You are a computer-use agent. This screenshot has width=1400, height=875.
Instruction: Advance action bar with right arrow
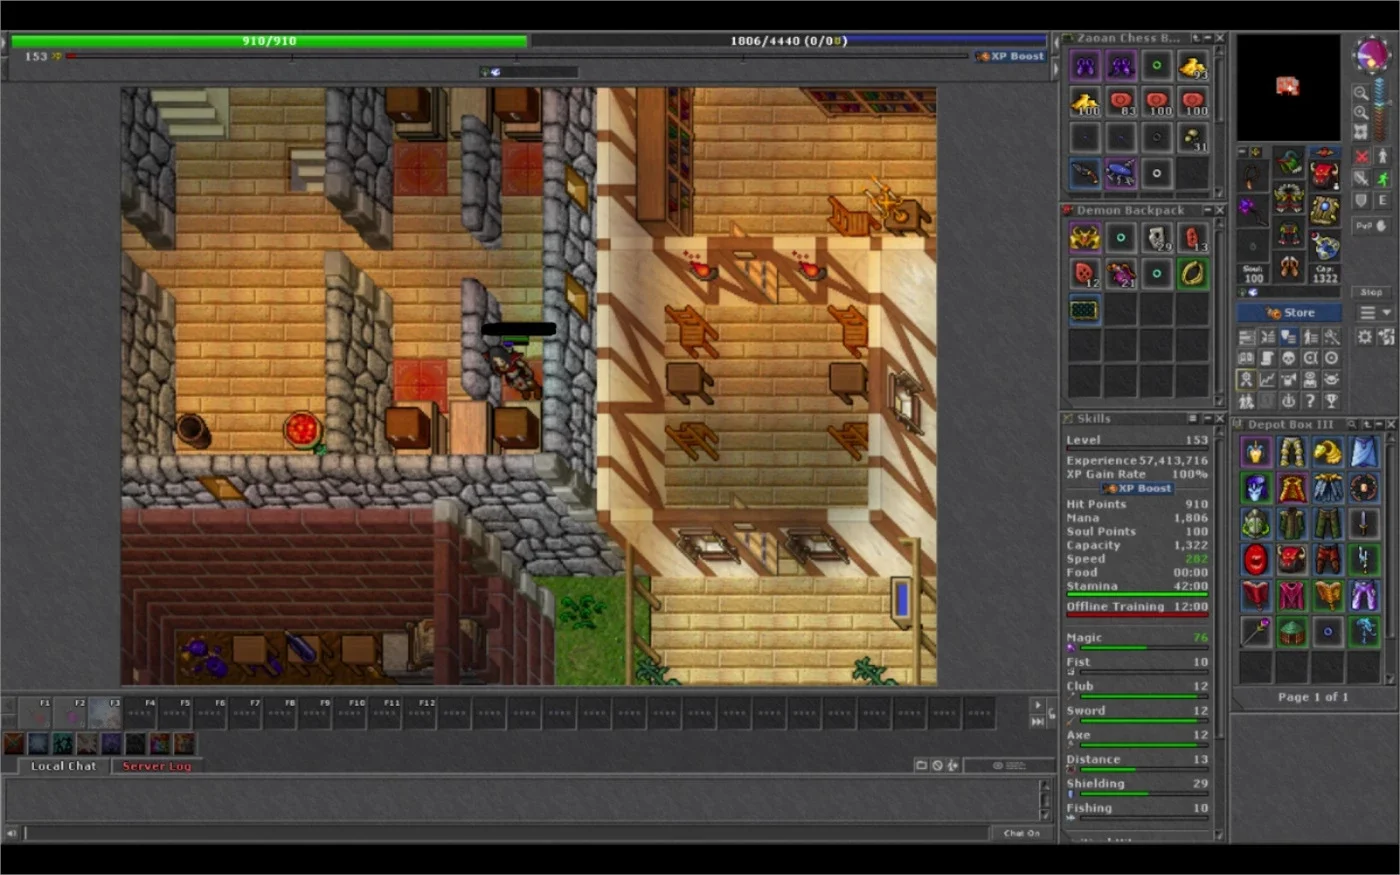[x=1038, y=704]
